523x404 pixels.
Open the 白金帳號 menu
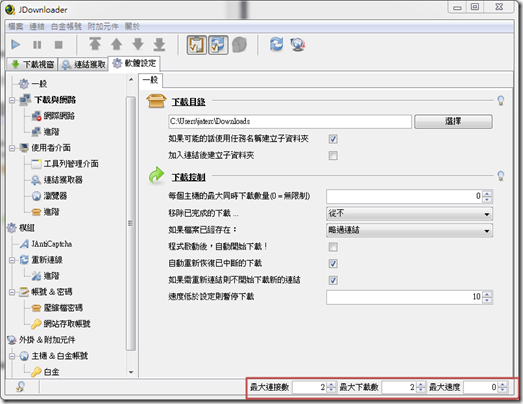click(66, 26)
